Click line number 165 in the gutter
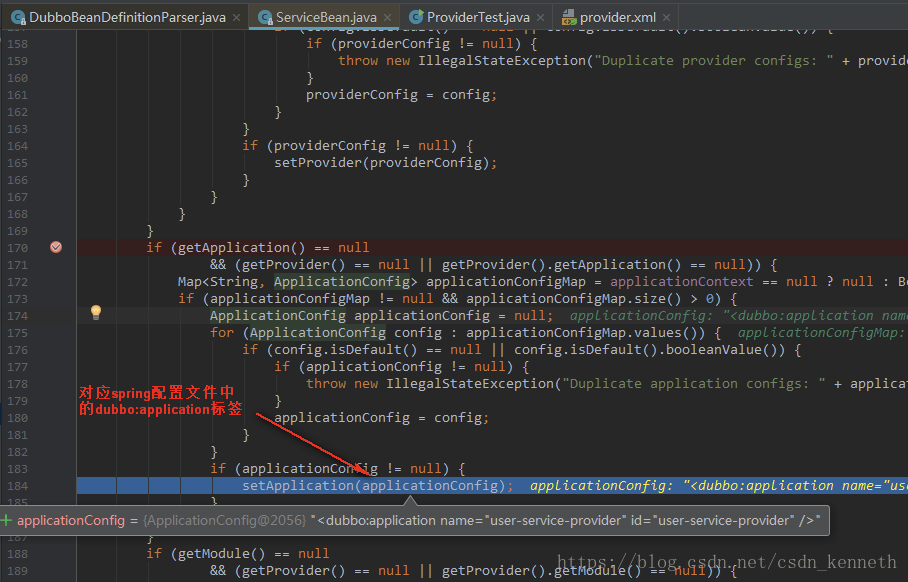 (17, 163)
